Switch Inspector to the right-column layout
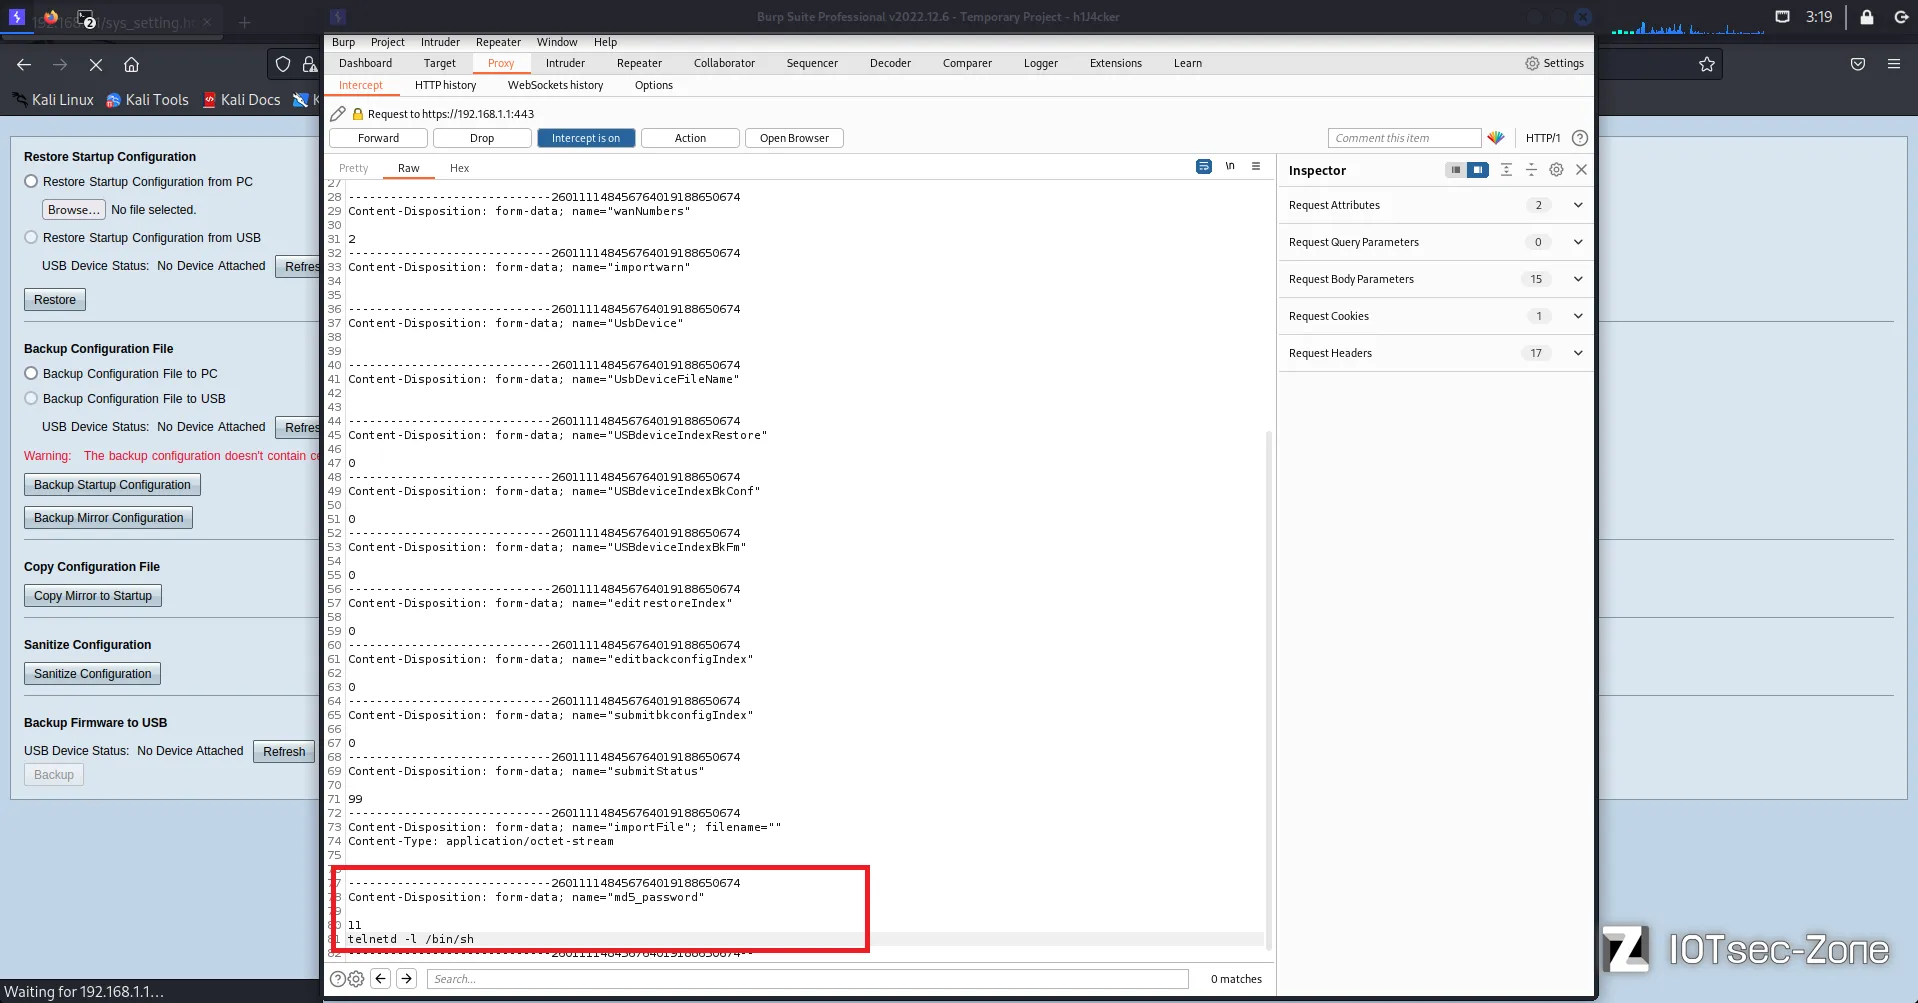 [x=1478, y=170]
